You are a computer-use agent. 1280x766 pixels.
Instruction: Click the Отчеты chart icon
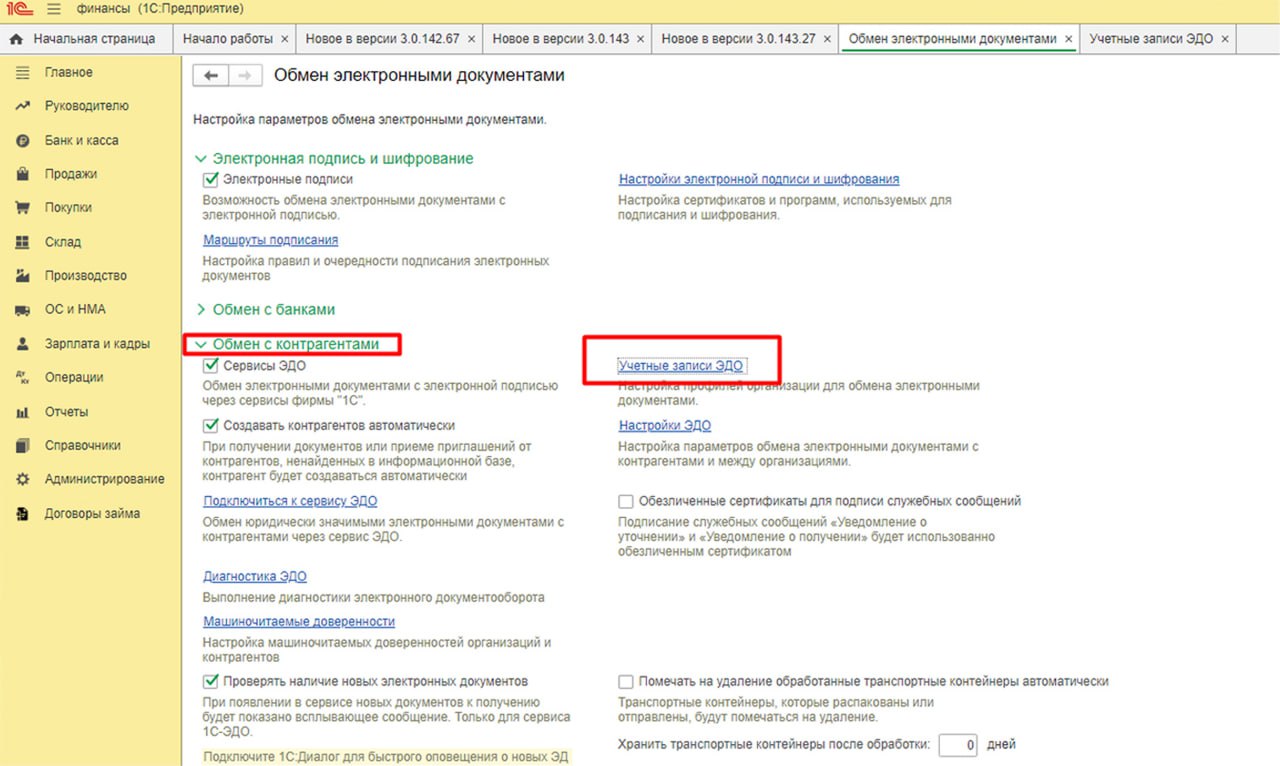pos(23,412)
